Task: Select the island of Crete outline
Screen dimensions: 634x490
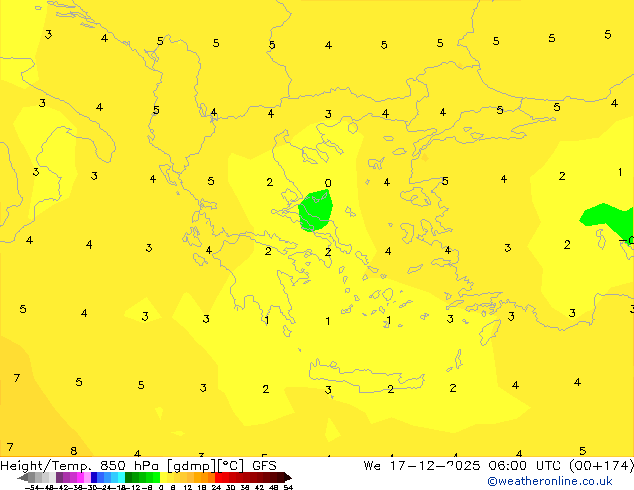Action: (x=366, y=376)
